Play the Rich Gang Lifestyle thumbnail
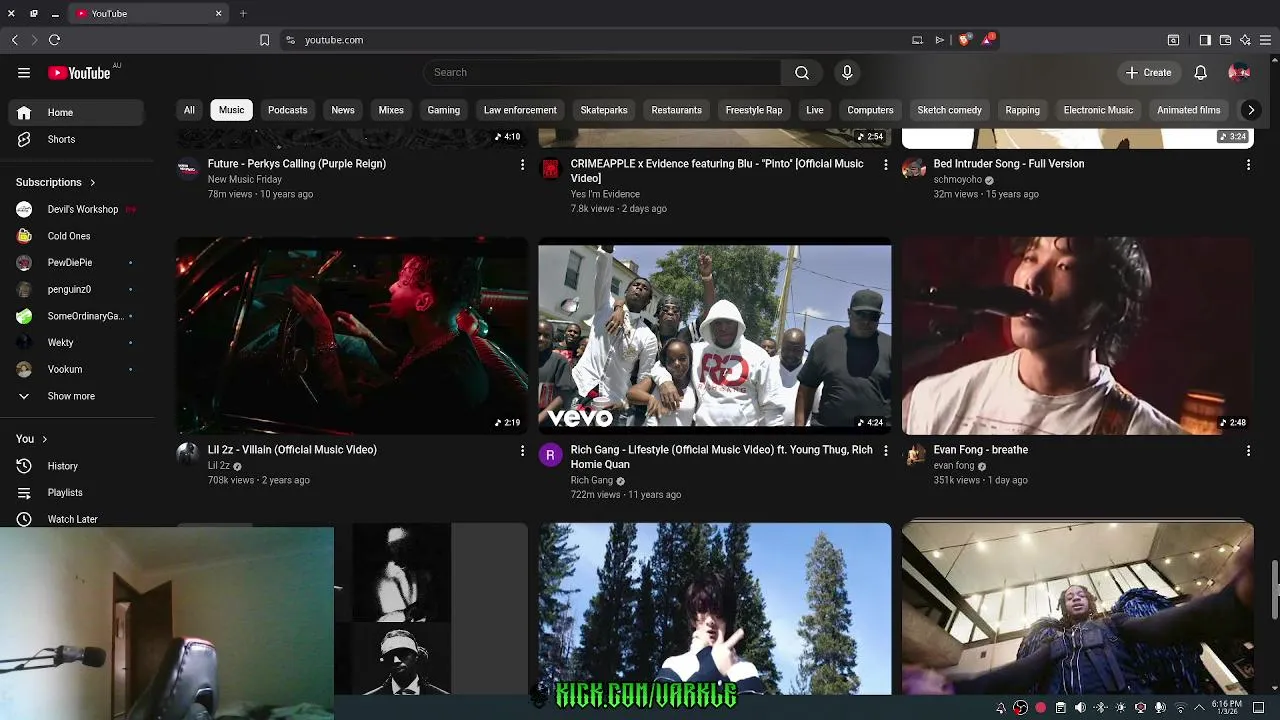 (x=715, y=336)
